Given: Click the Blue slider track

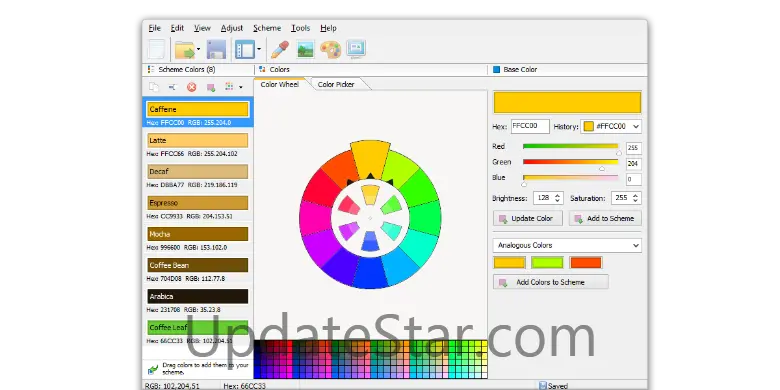Looking at the screenshot, I should (x=570, y=177).
